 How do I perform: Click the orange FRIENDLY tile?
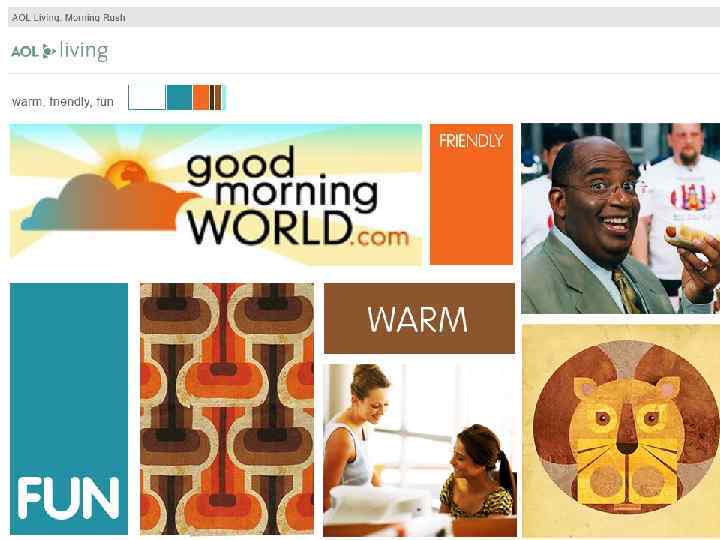click(x=471, y=194)
